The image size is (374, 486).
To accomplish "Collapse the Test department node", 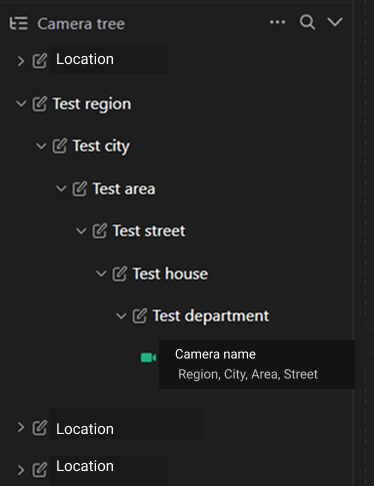I will (x=121, y=316).
